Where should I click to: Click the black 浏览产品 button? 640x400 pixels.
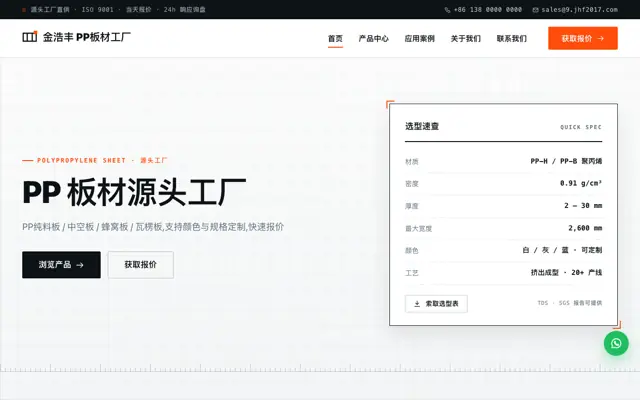tap(61, 265)
